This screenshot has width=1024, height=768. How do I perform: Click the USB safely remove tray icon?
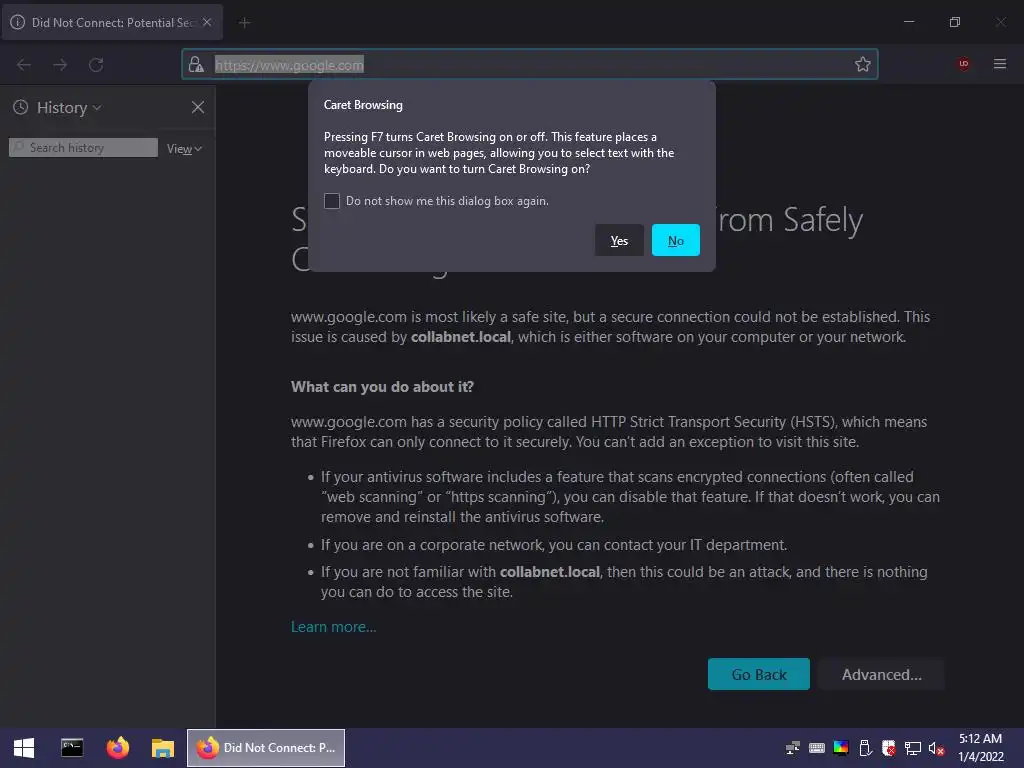click(865, 748)
